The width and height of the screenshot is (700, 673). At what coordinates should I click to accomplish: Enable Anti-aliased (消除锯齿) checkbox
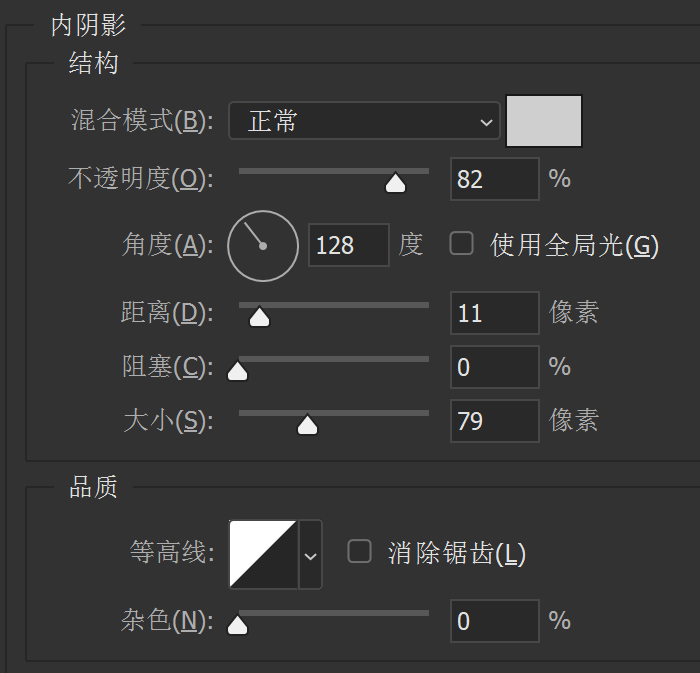359,551
